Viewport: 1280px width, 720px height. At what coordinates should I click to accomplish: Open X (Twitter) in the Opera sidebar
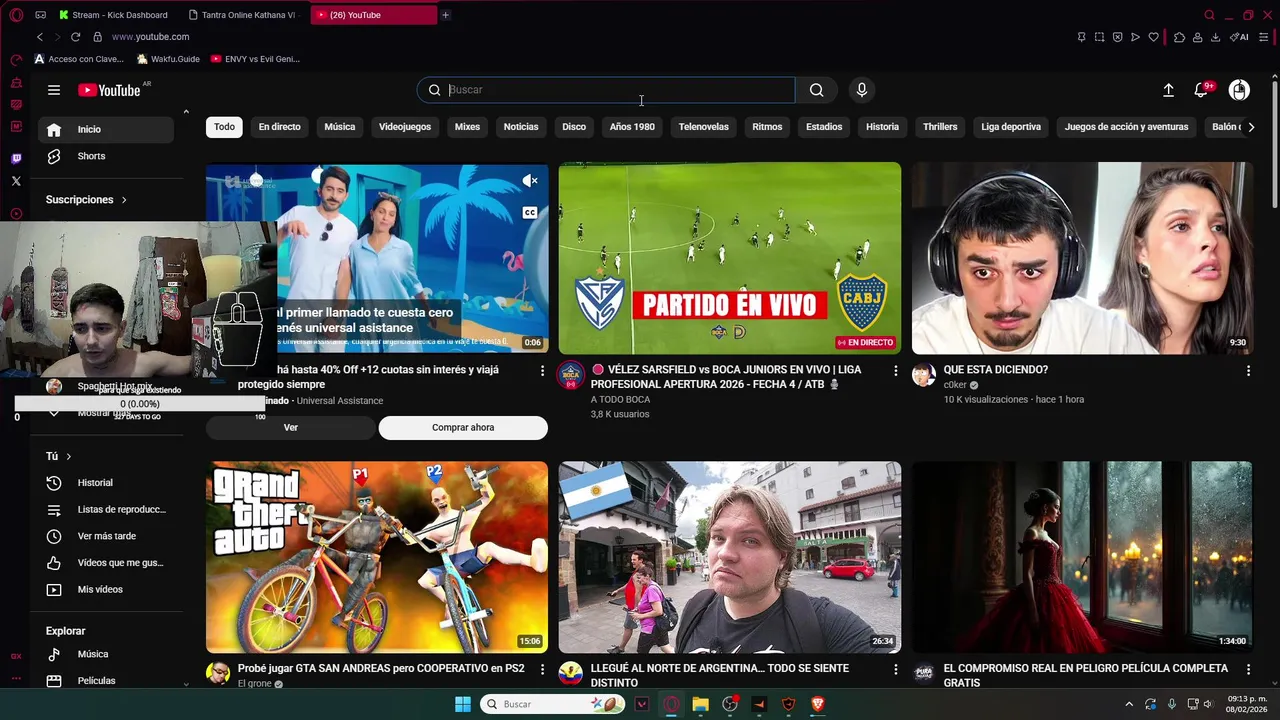pyautogui.click(x=16, y=181)
